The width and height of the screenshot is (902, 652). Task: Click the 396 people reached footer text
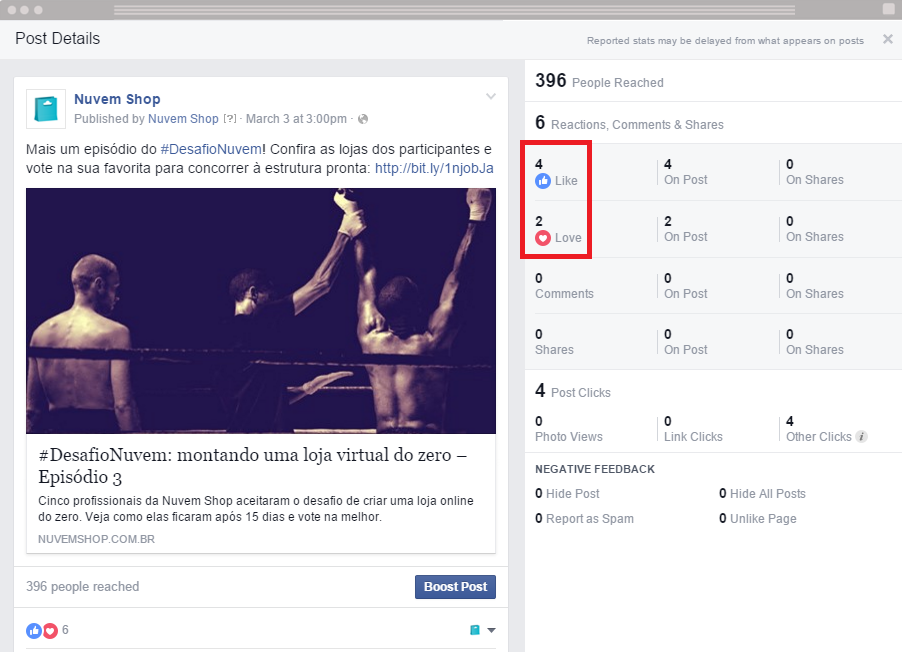(82, 586)
